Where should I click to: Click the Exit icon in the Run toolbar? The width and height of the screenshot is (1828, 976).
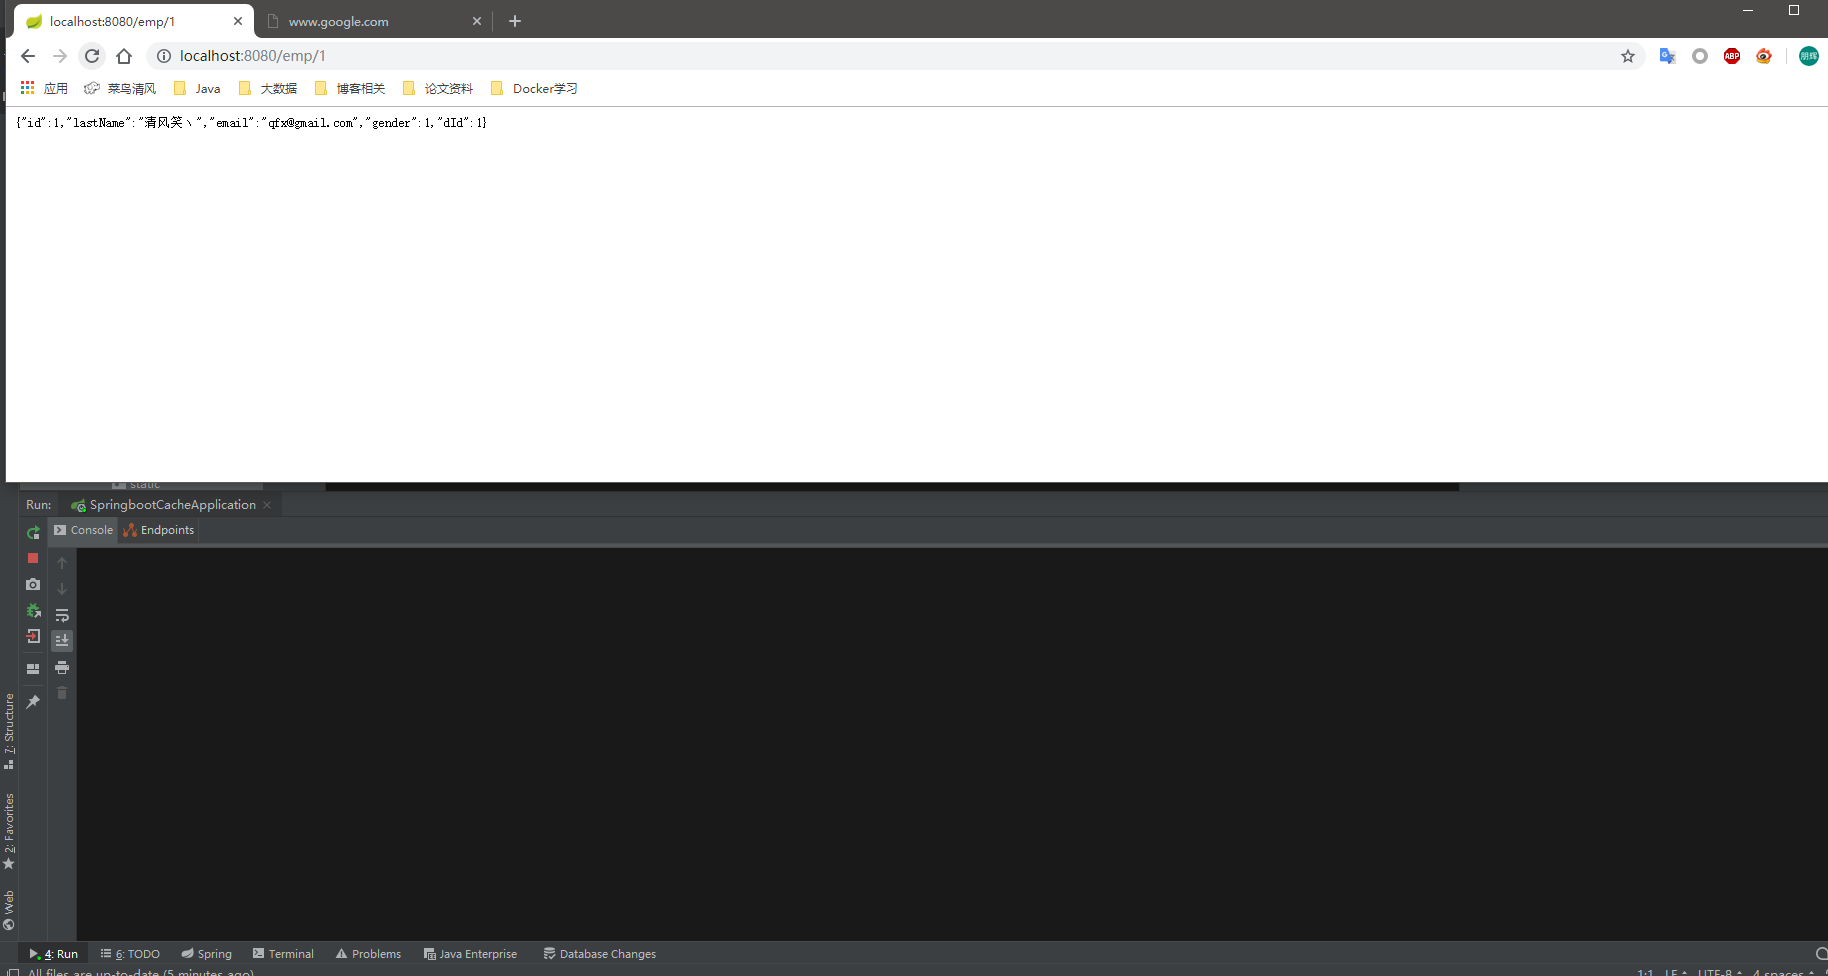coord(33,637)
